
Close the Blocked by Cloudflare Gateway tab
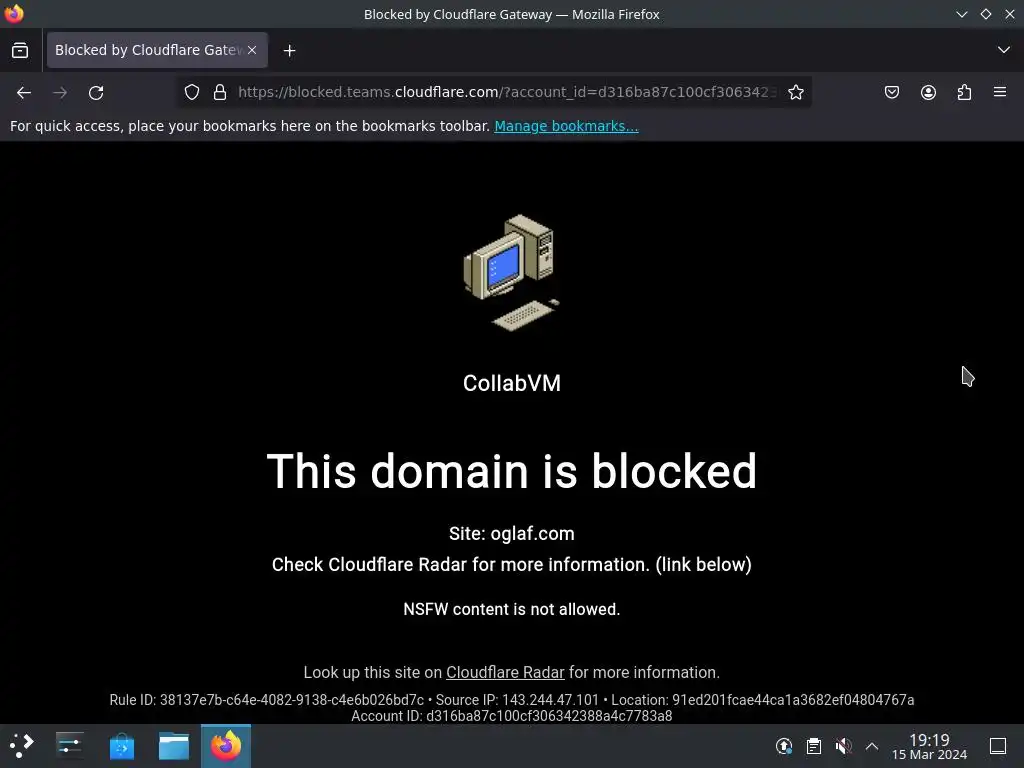252,50
